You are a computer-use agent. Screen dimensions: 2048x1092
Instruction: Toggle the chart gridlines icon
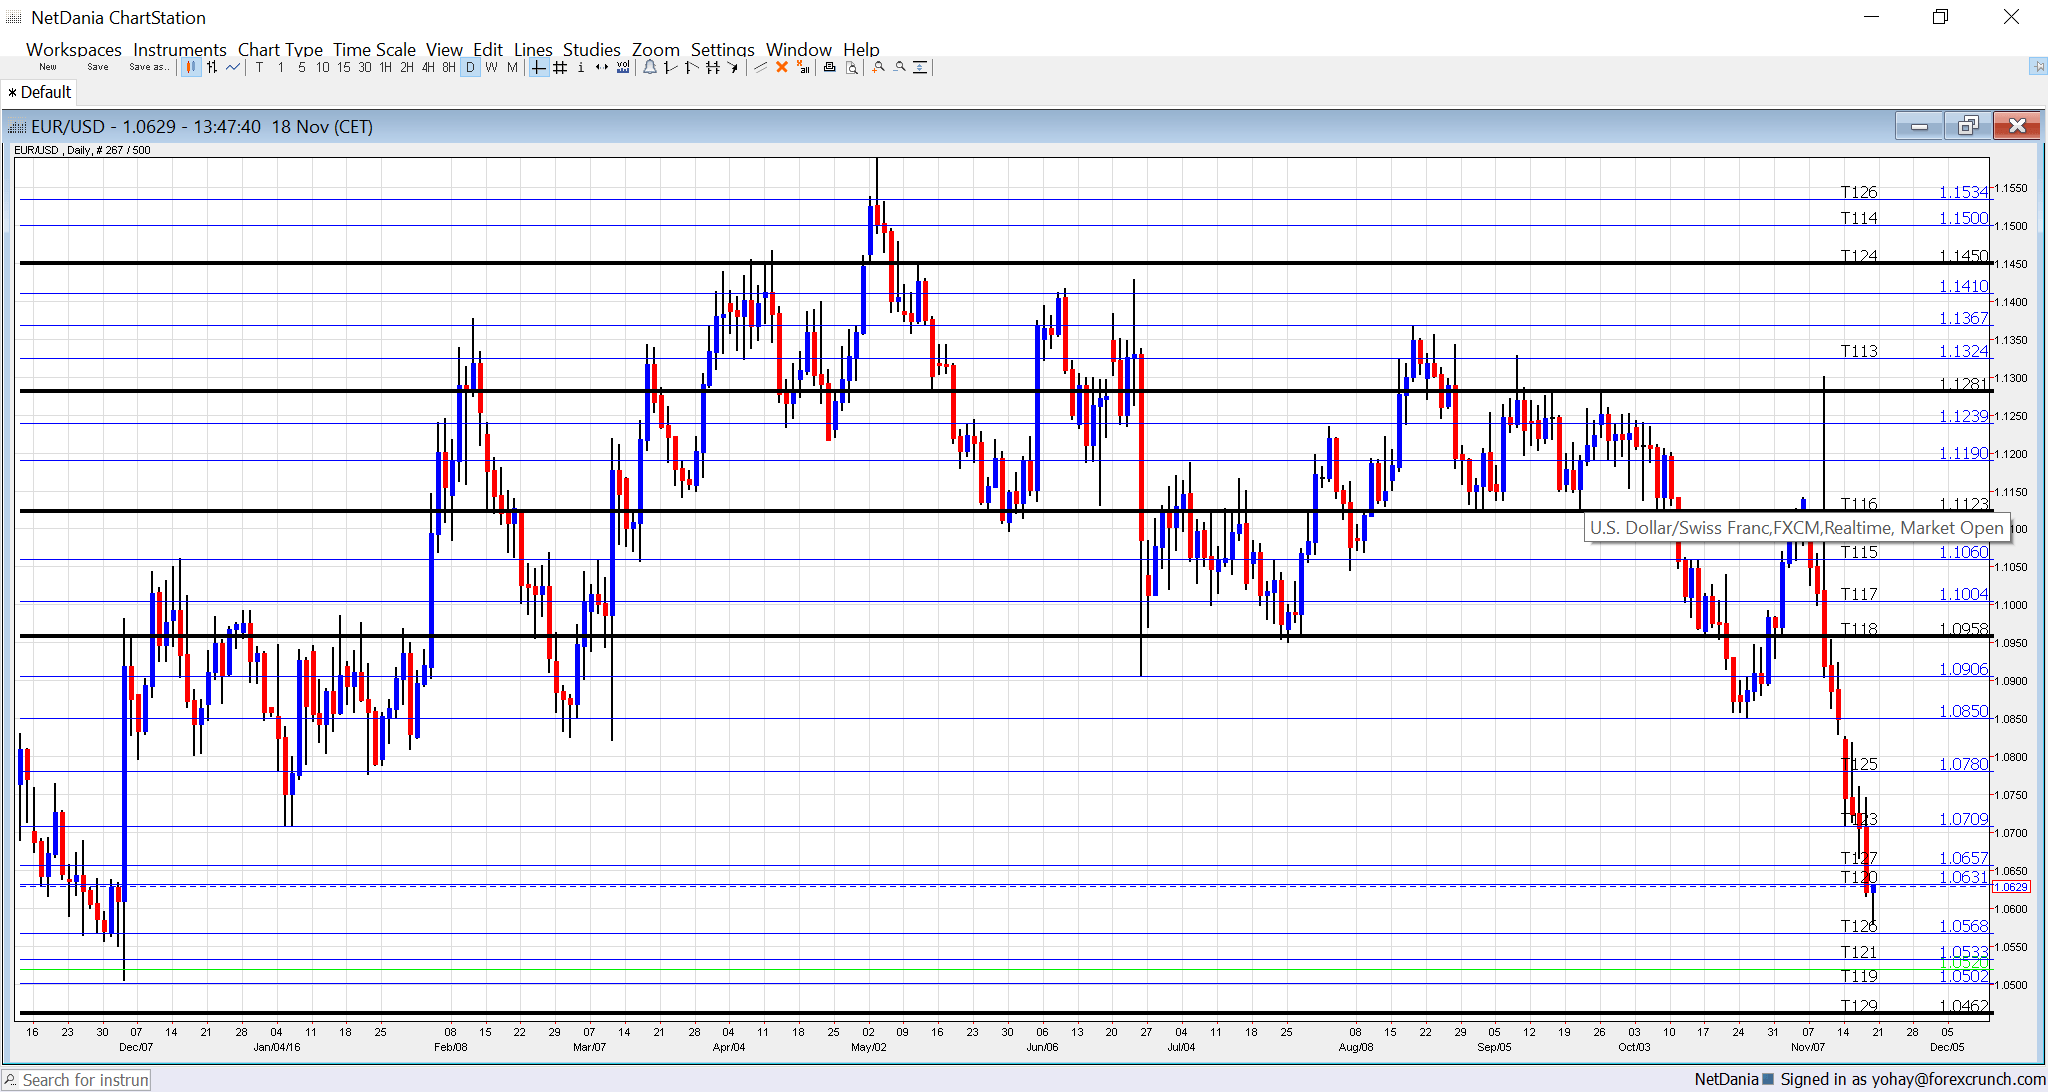coord(559,67)
